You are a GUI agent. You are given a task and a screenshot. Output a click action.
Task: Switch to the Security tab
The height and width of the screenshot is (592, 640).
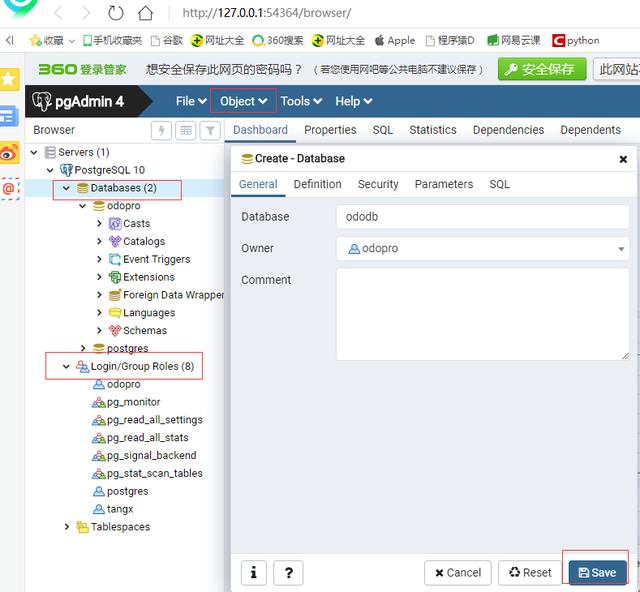[x=378, y=184]
